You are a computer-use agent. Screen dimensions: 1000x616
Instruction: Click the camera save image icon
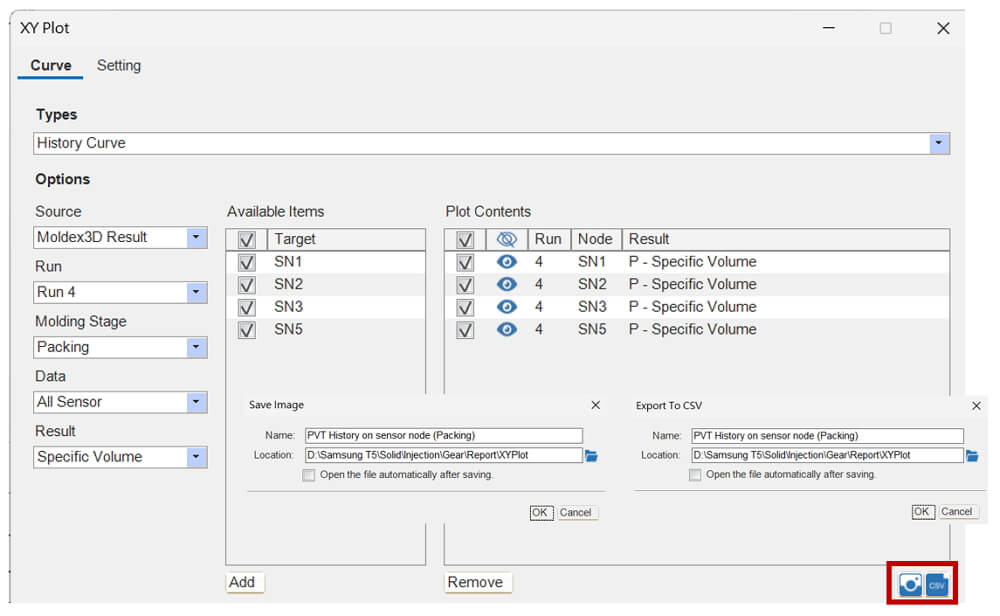click(x=910, y=583)
